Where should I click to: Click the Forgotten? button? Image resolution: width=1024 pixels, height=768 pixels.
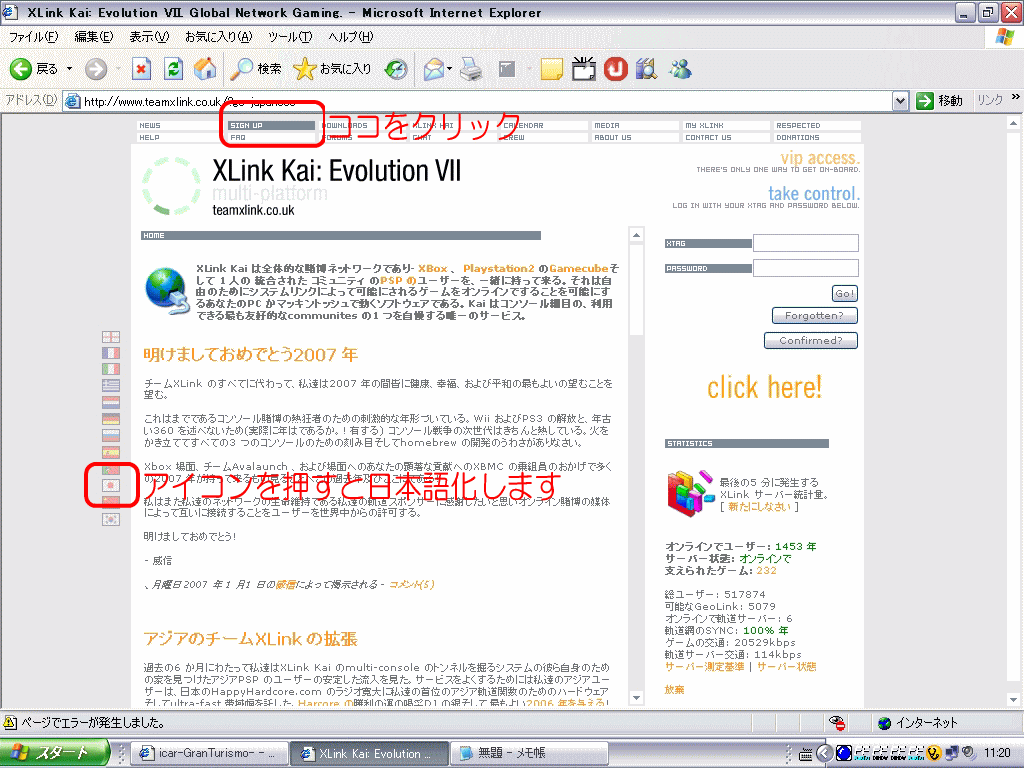click(814, 316)
